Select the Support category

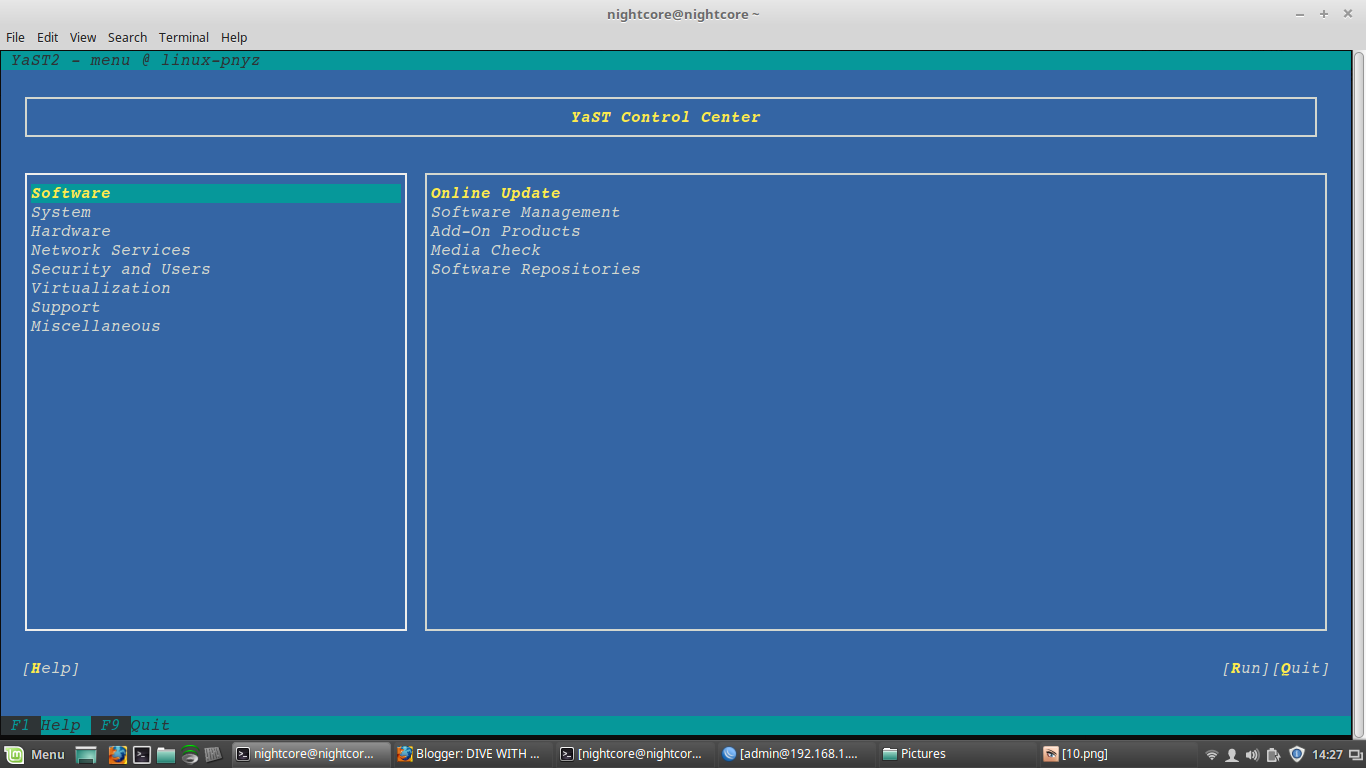pos(65,307)
